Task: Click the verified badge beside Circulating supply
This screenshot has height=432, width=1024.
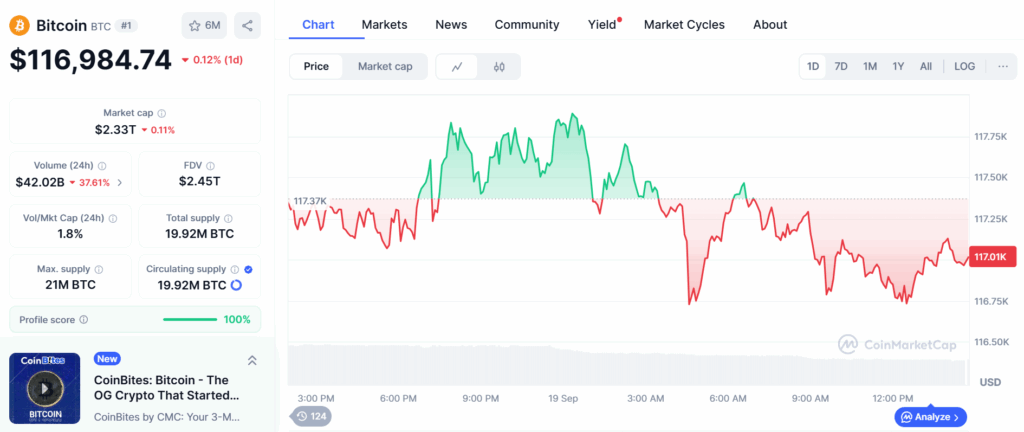Action: point(249,269)
